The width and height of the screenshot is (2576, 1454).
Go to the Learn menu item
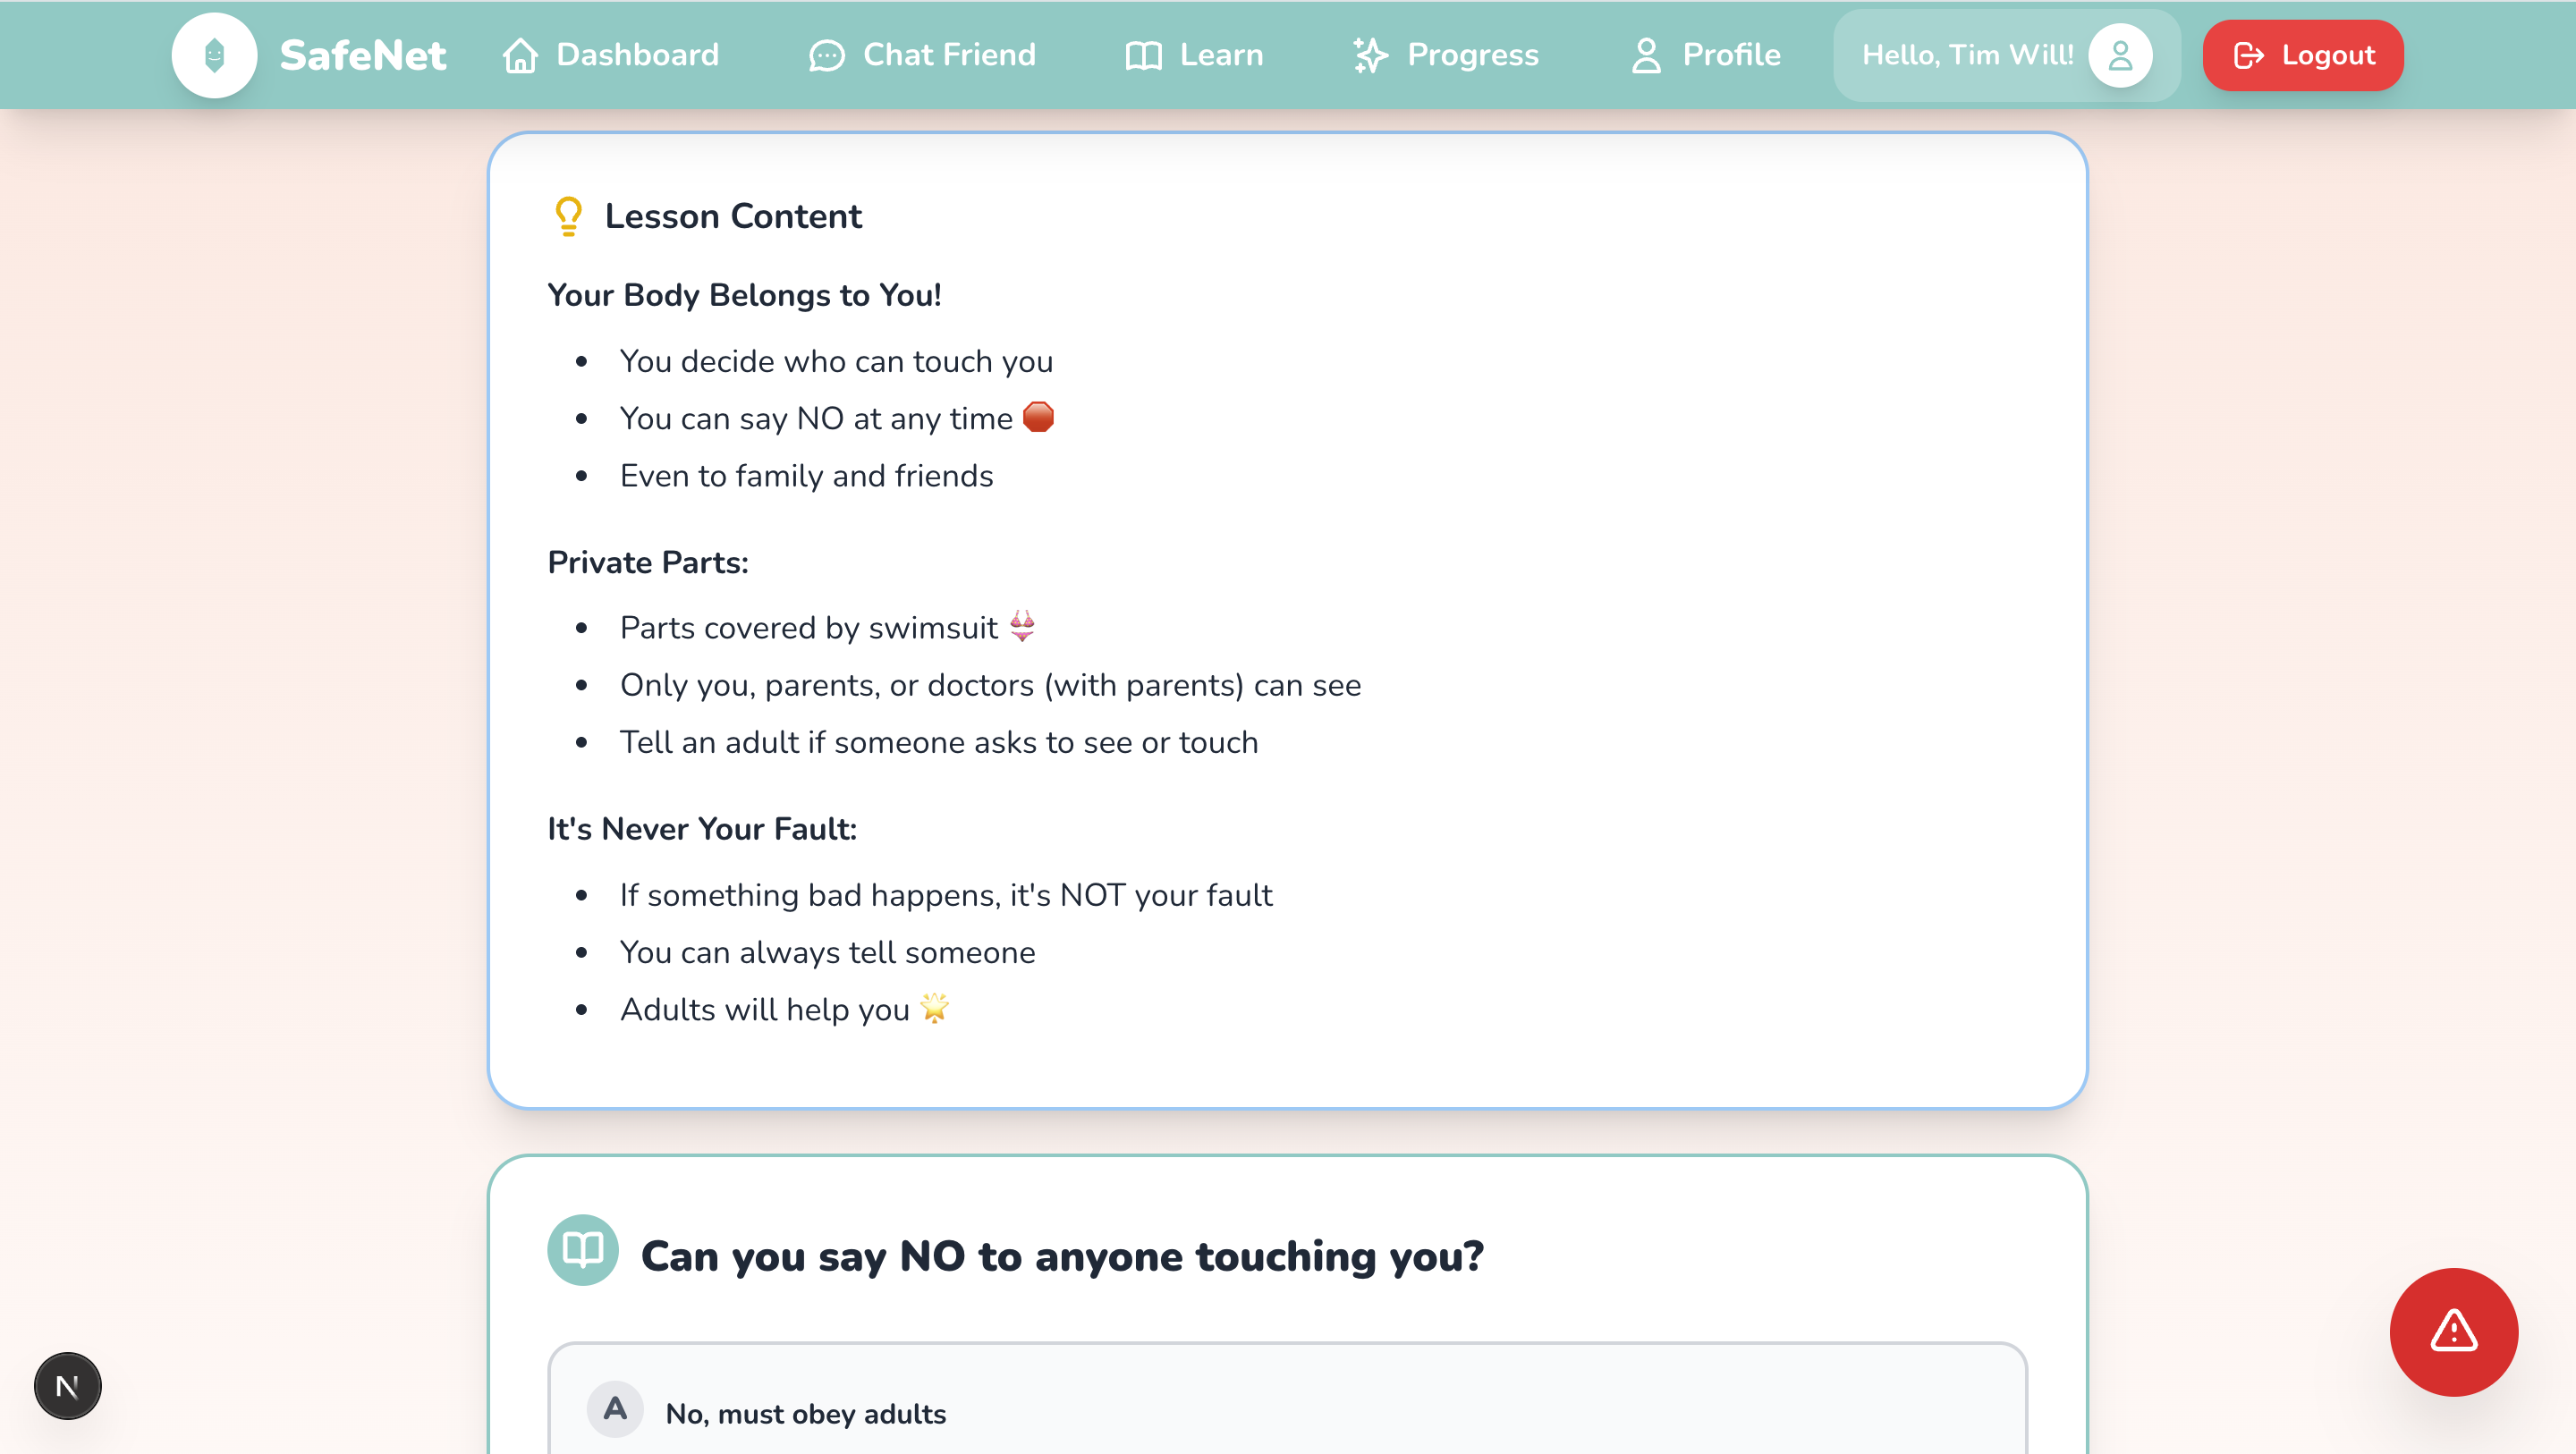(1221, 55)
